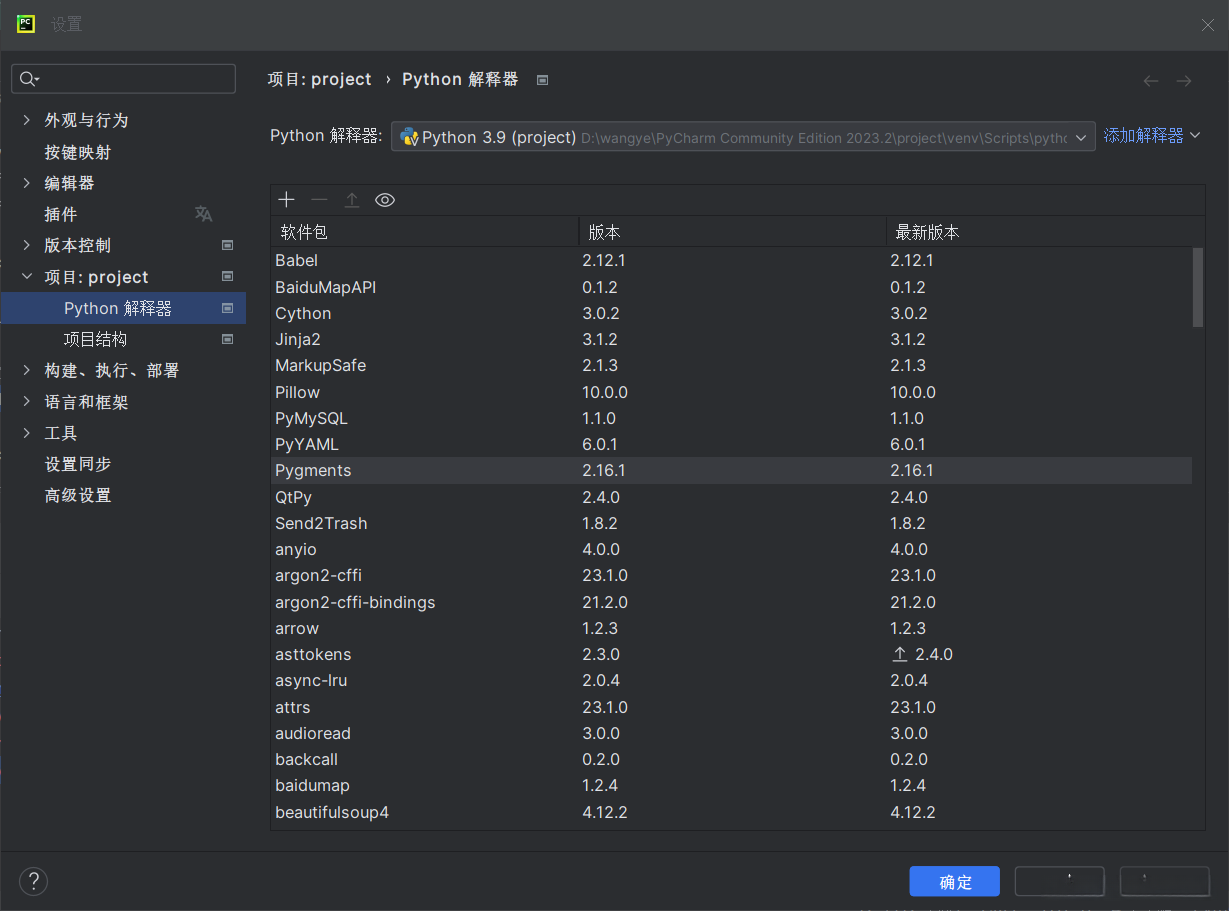Viewport: 1229px width, 911px height.
Task: Sort by 软件包 column header
Action: (x=424, y=232)
